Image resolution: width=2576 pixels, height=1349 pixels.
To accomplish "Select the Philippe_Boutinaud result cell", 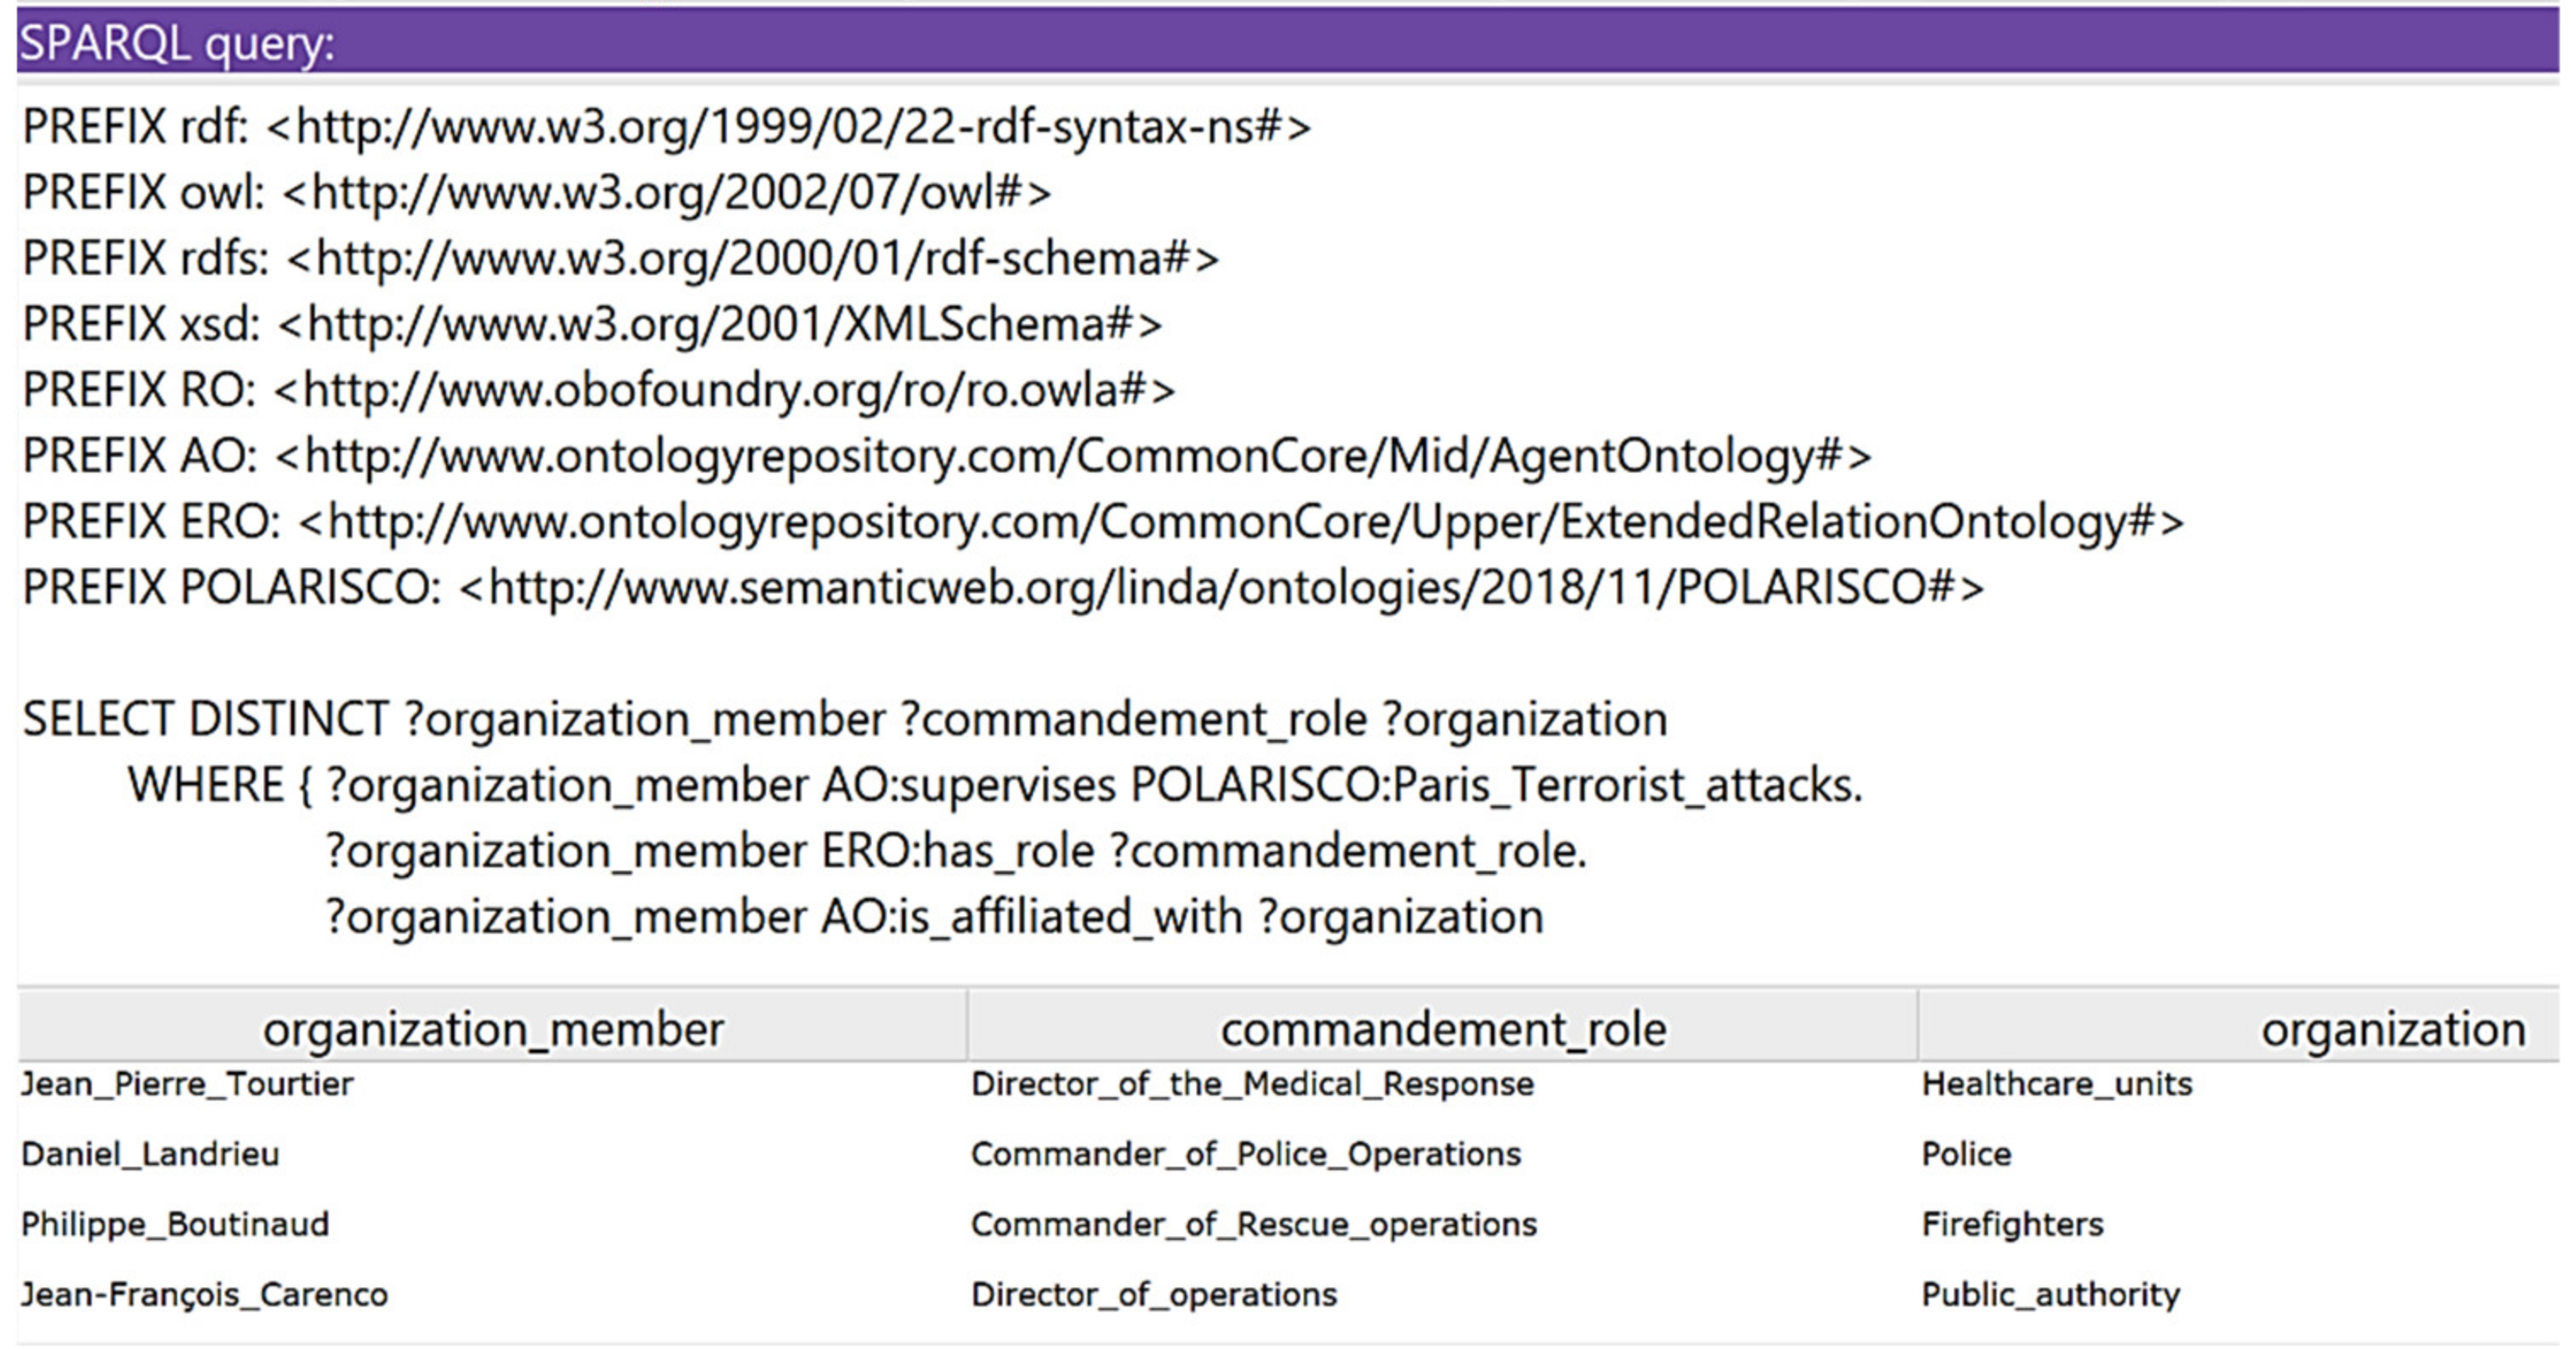I will click(x=175, y=1224).
